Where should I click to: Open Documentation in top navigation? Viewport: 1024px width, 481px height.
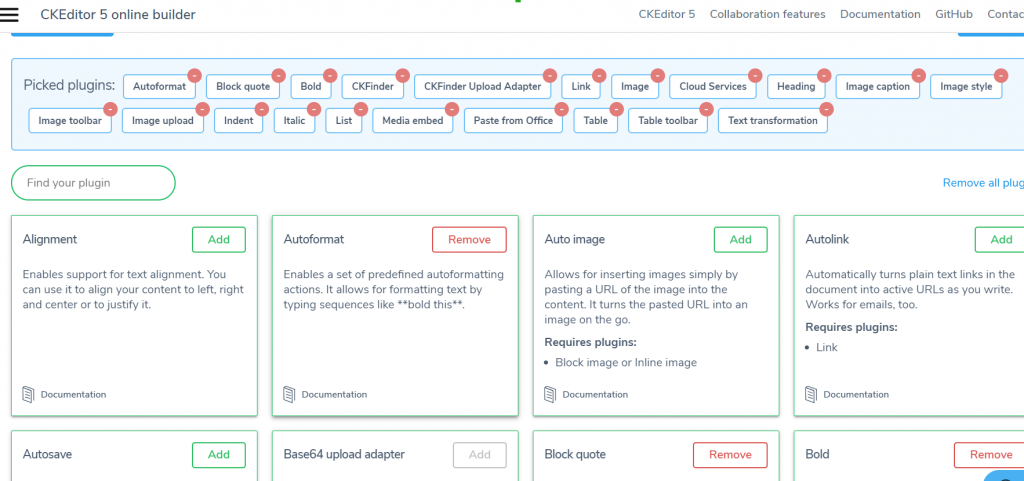coord(880,14)
